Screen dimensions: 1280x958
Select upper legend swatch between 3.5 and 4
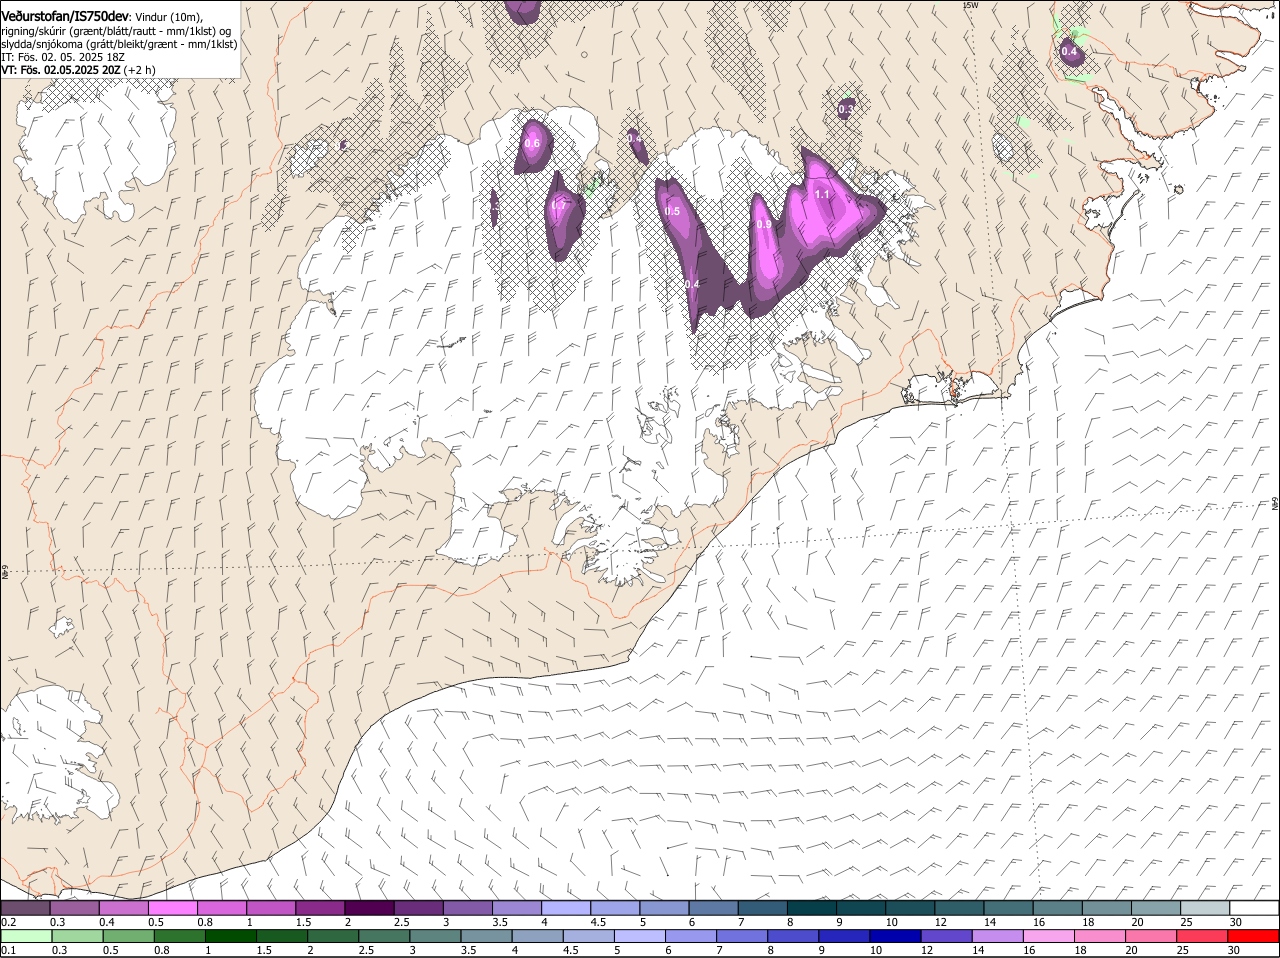[517, 908]
